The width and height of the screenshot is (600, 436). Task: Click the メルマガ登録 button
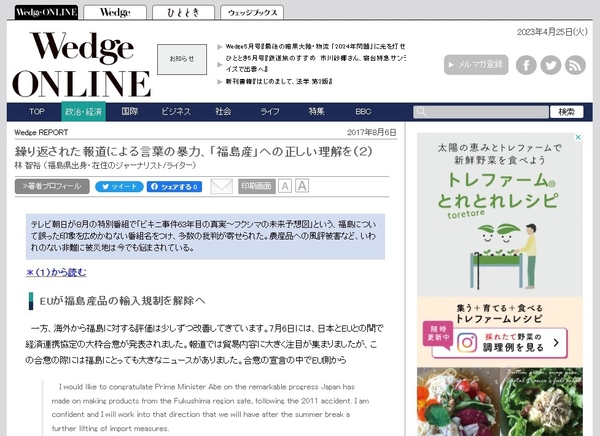476,65
